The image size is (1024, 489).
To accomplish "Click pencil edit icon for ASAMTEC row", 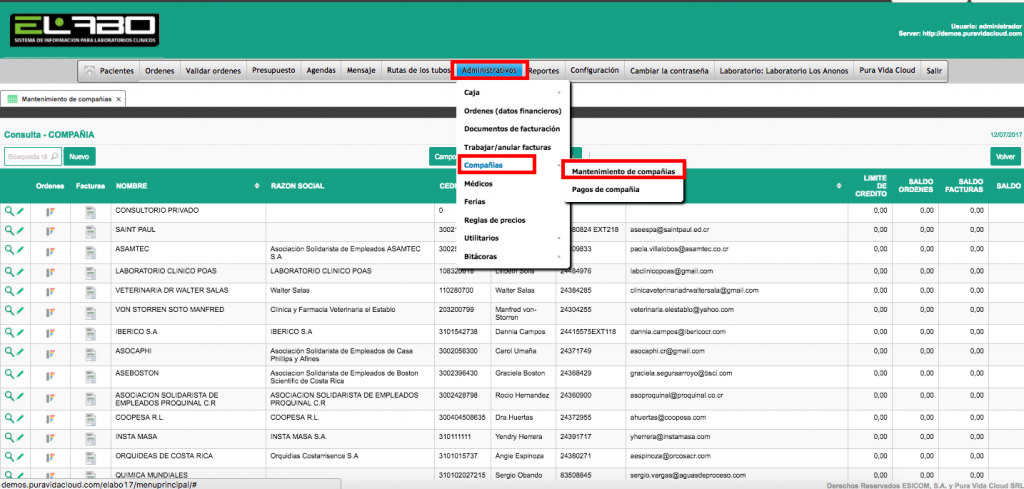I will pyautogui.click(x=20, y=250).
